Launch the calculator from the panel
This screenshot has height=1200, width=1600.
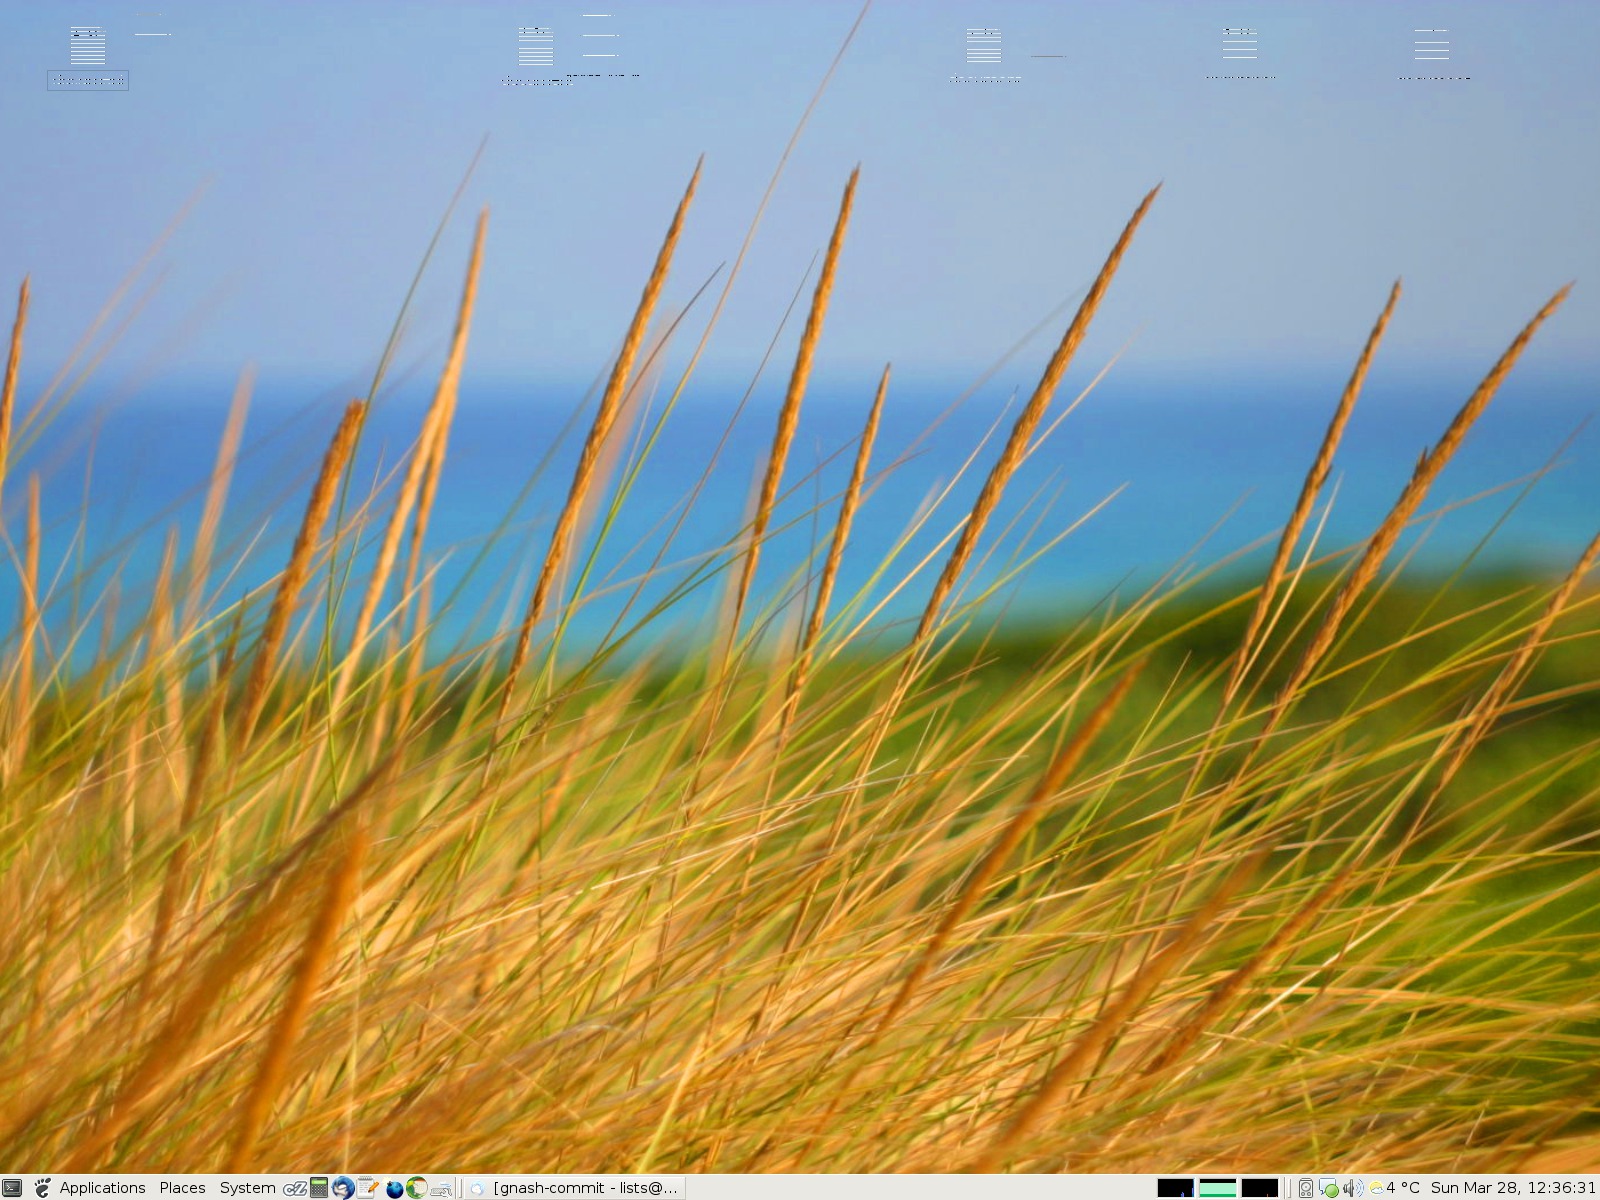click(319, 1188)
